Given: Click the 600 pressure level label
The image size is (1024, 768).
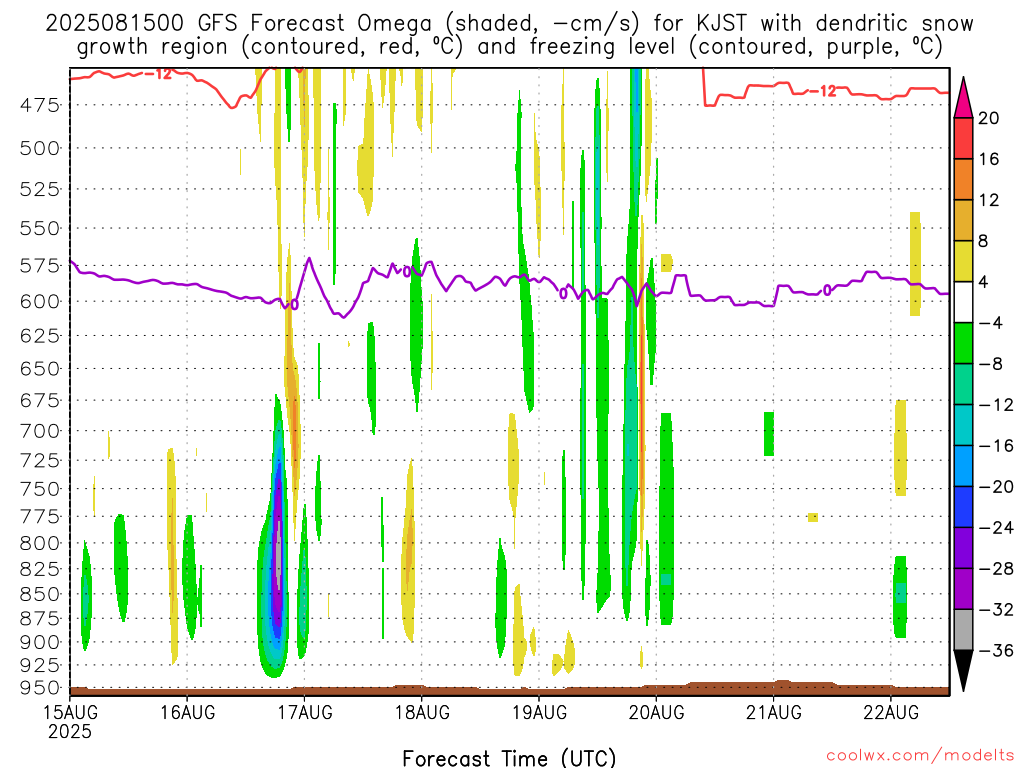Looking at the screenshot, I should click(40, 302).
